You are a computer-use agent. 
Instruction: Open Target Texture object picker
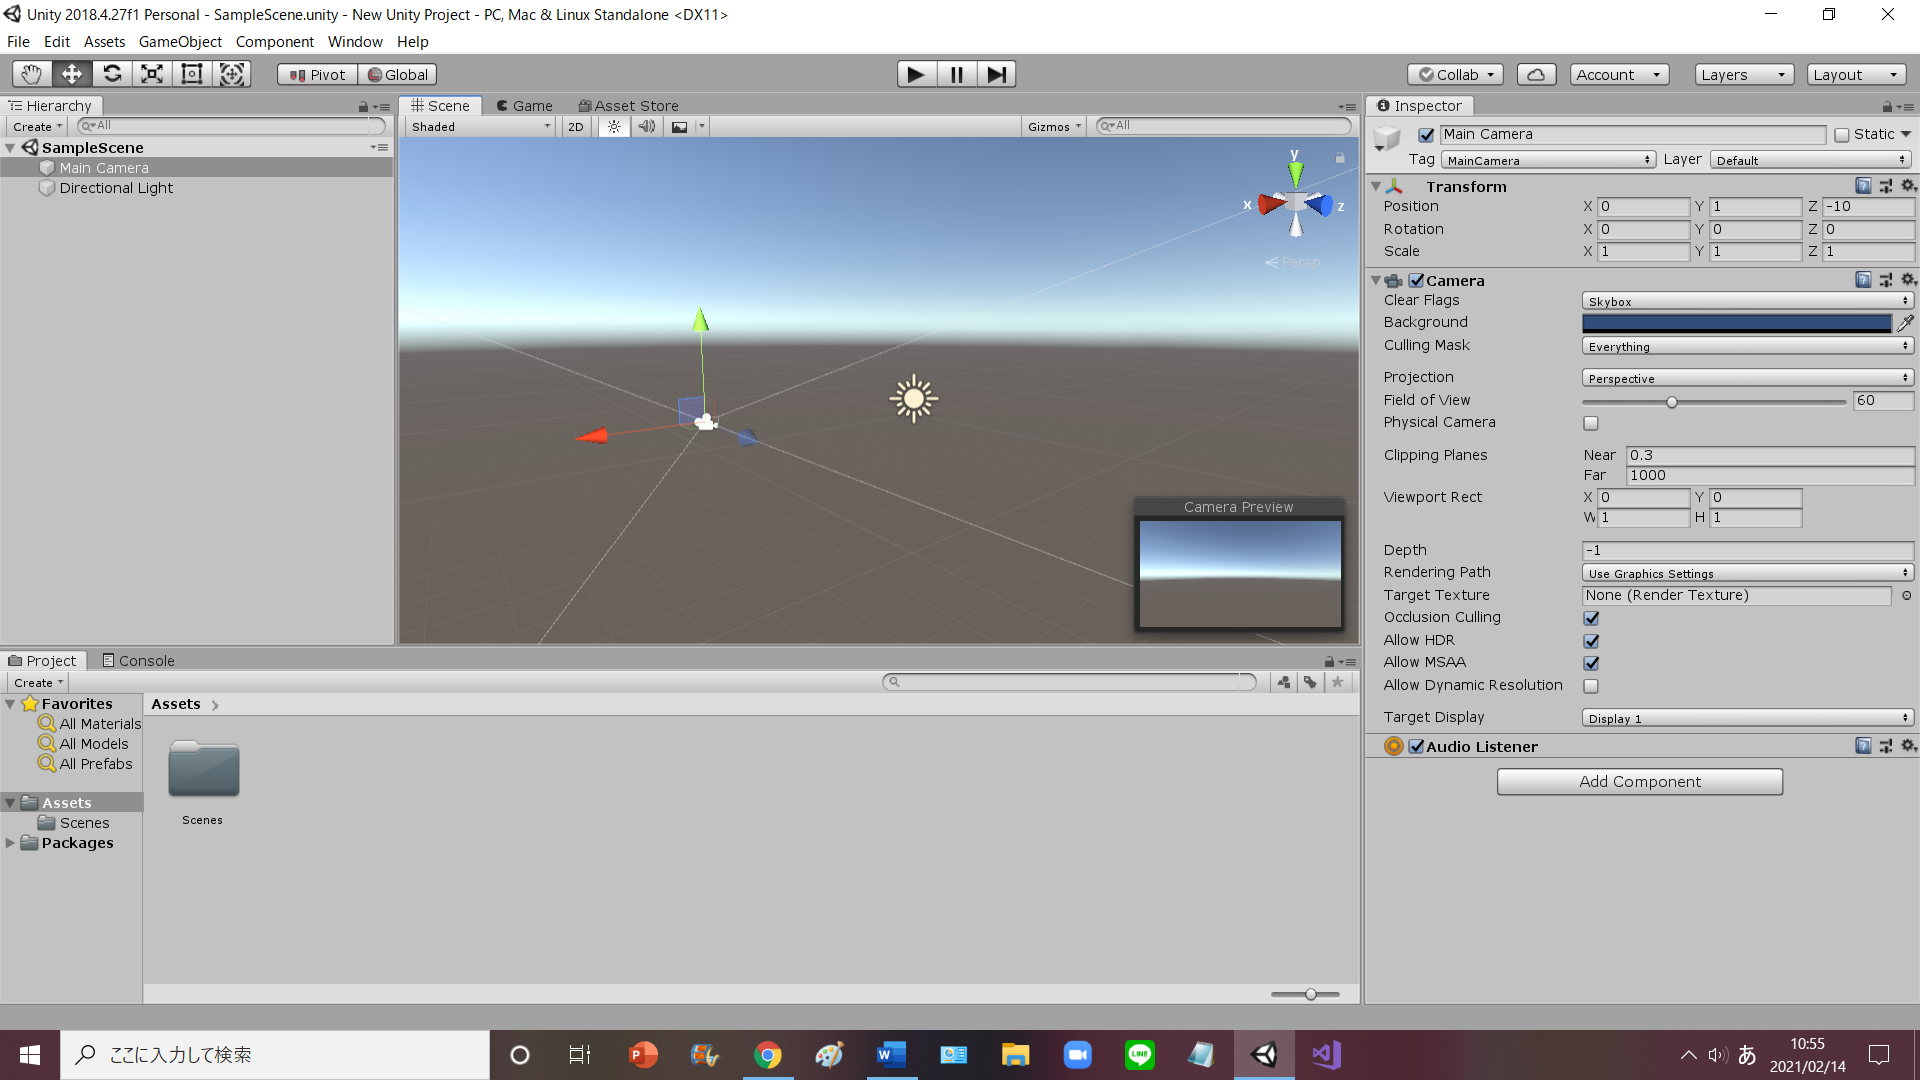click(1906, 595)
